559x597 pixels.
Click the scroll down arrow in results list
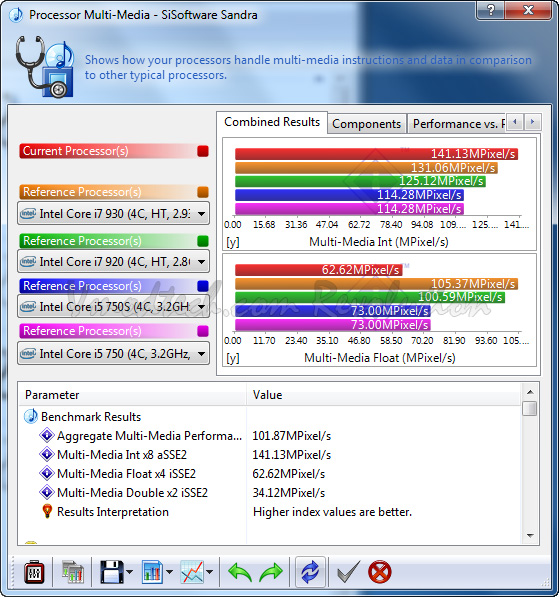tap(530, 536)
